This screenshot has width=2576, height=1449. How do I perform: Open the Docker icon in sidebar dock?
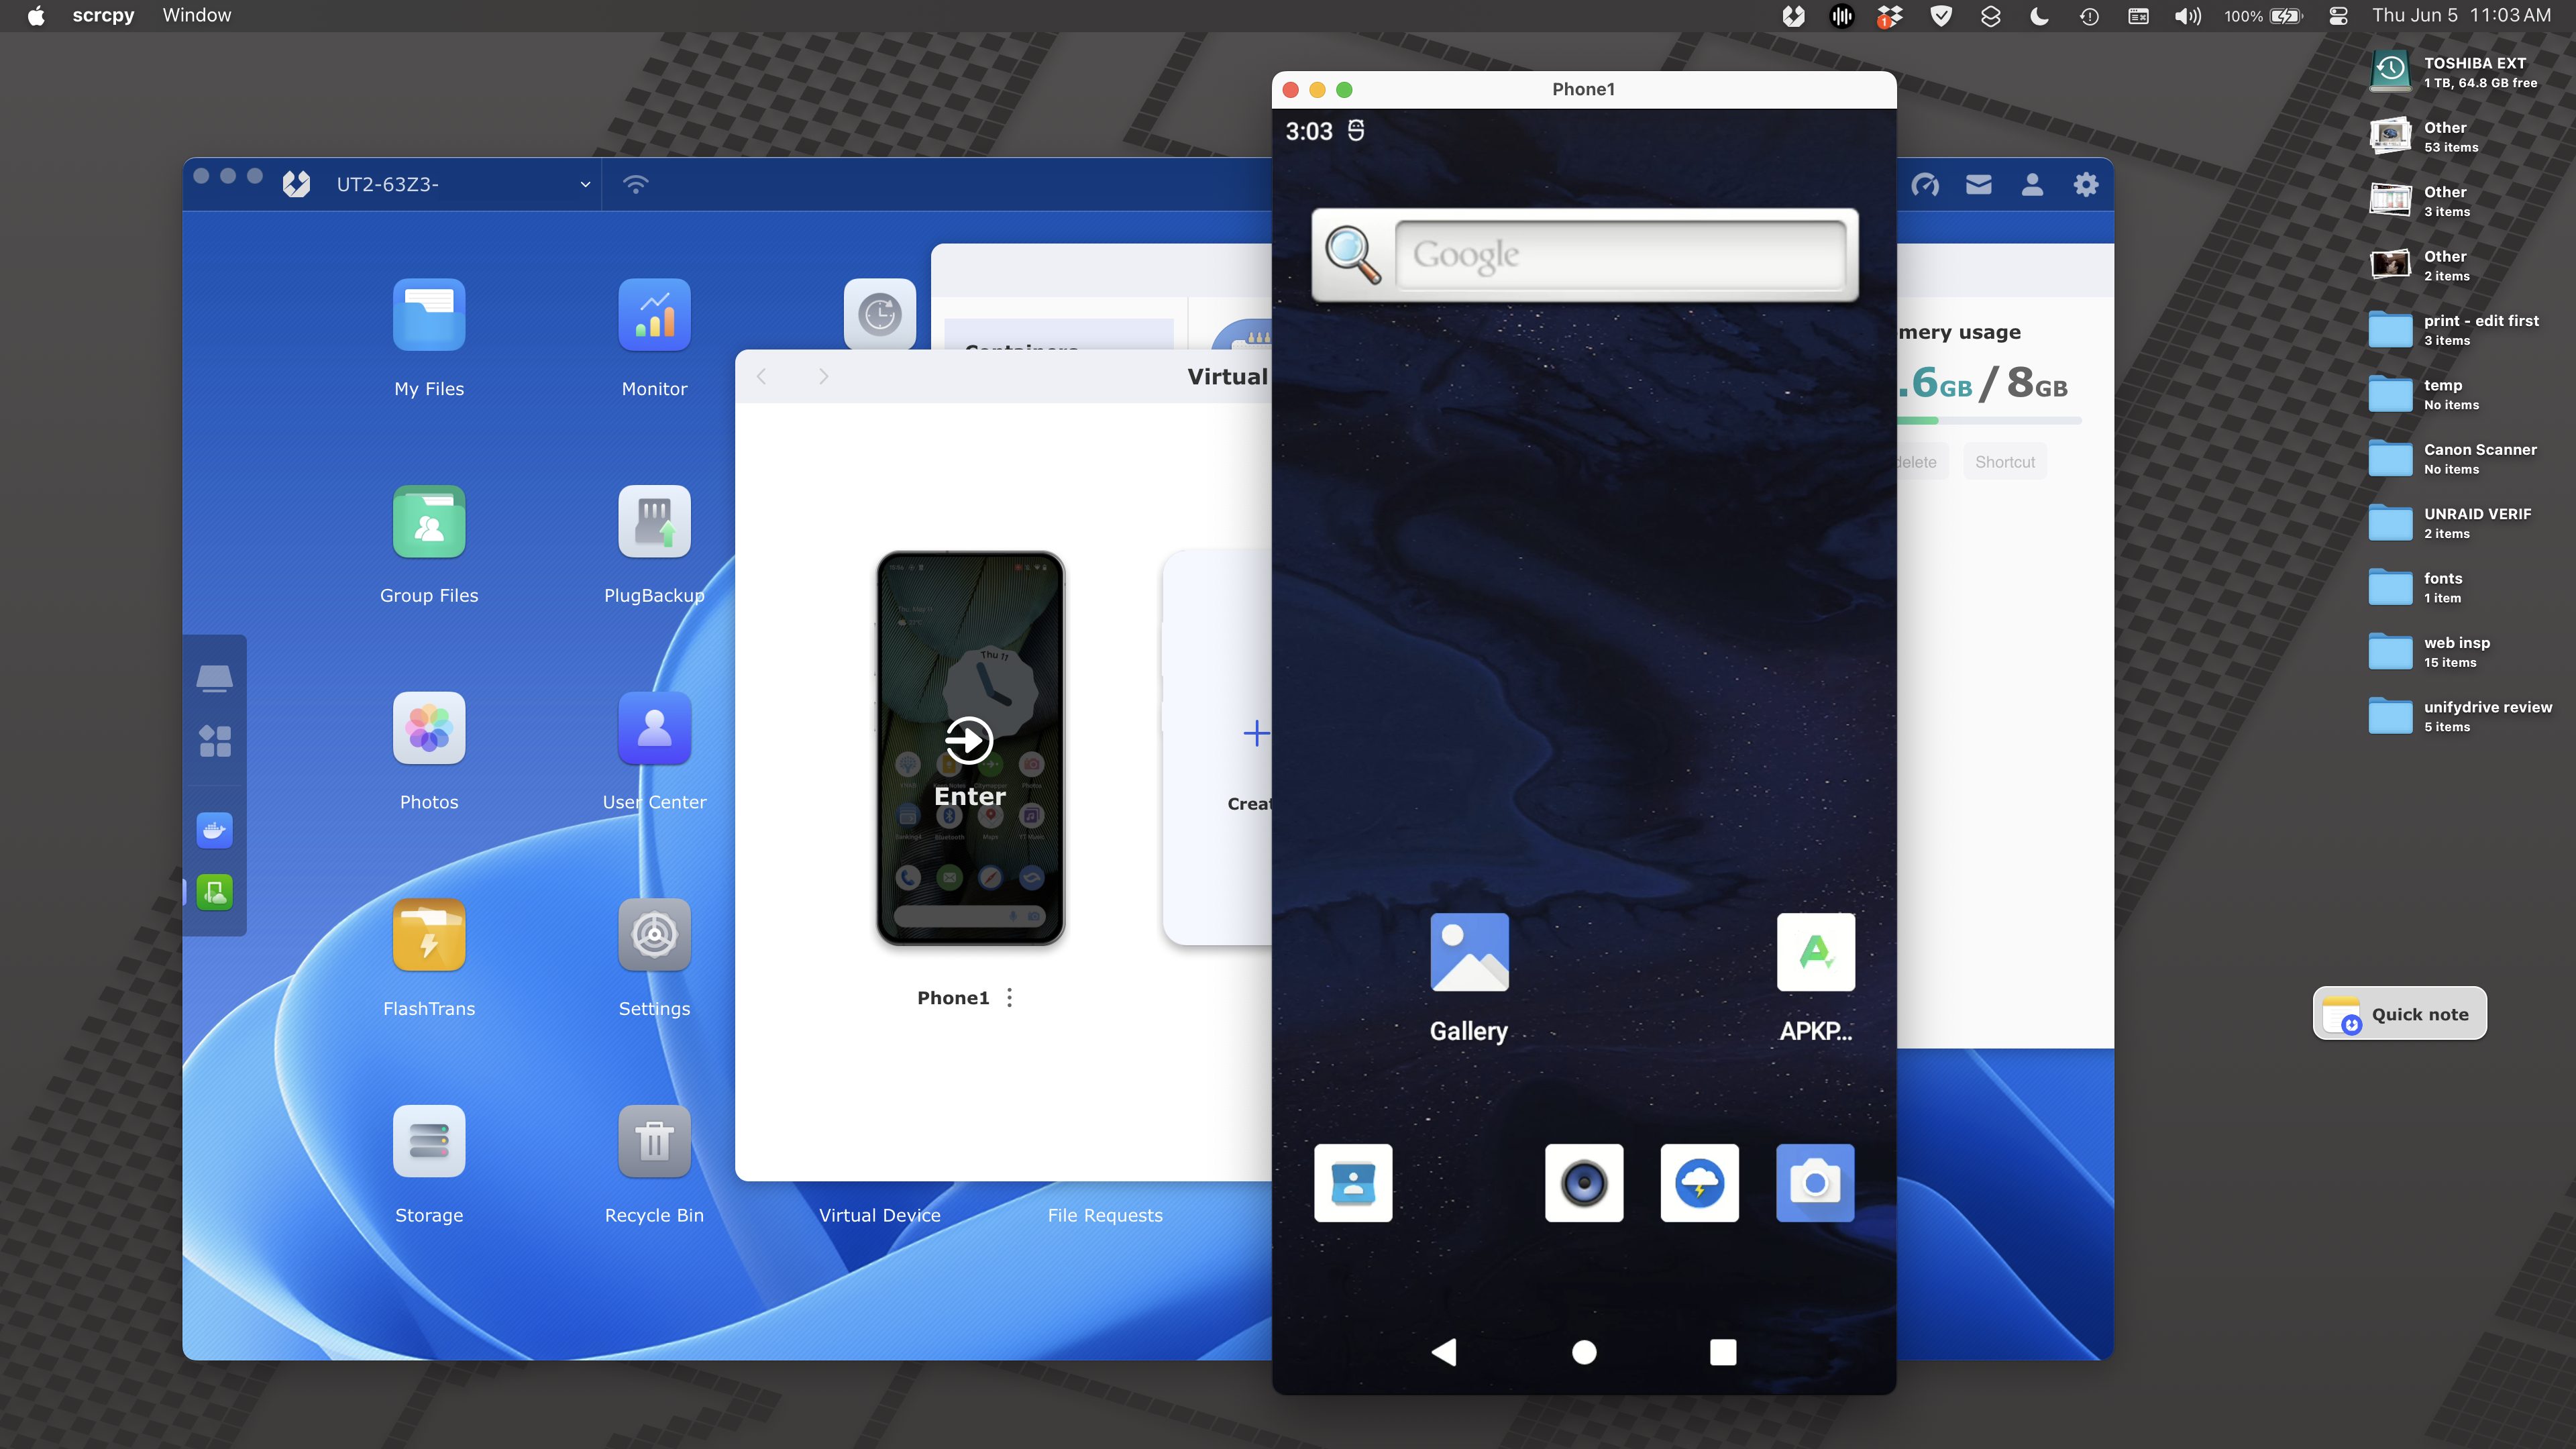click(x=215, y=830)
